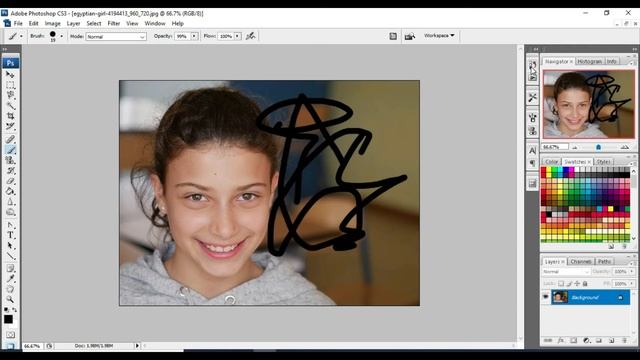This screenshot has width=640, height=360.
Task: Select the Dodge tool
Action: 10,212
